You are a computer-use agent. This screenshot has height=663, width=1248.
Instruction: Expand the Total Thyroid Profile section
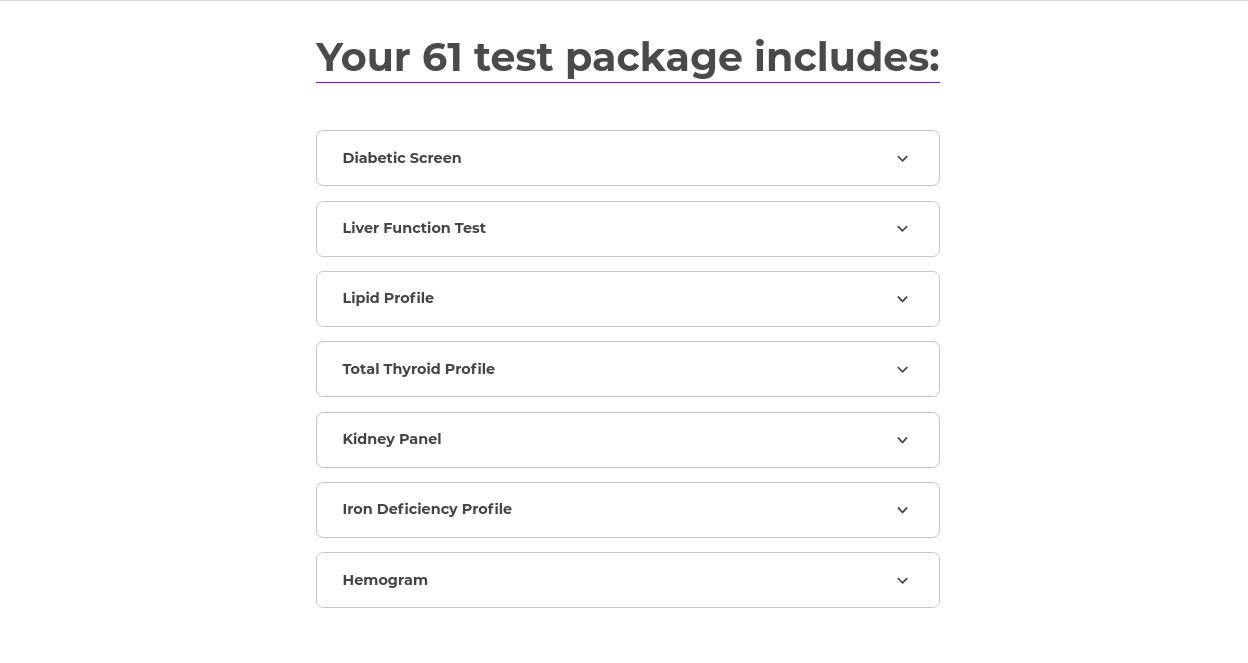point(627,369)
